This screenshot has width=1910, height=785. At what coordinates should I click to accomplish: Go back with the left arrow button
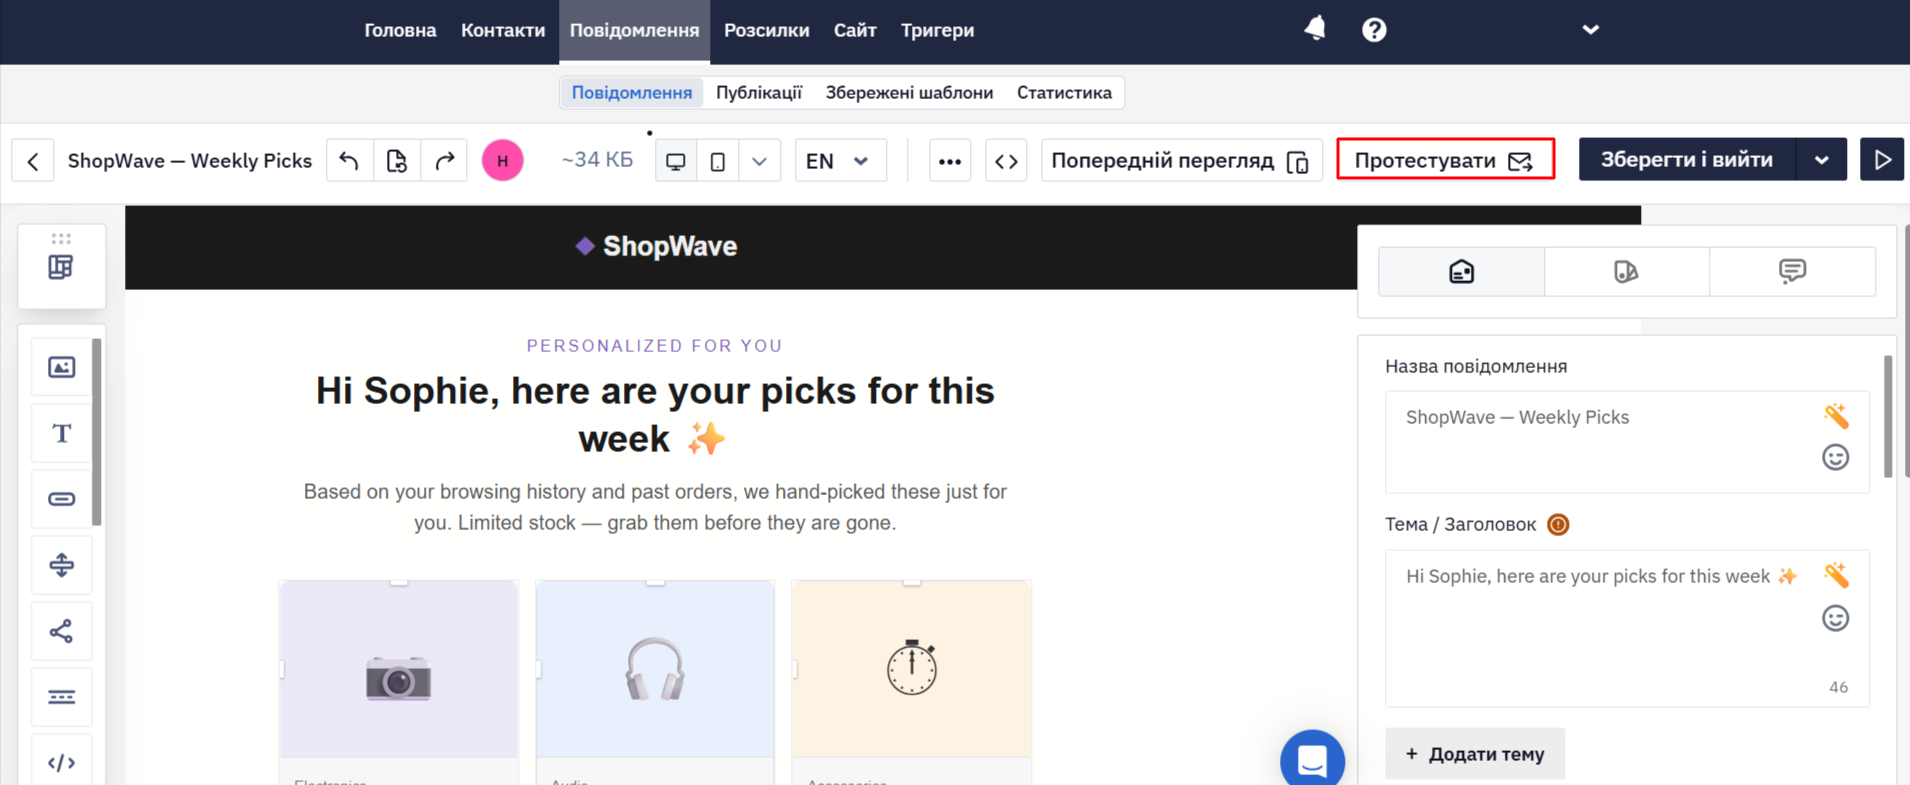coord(33,160)
